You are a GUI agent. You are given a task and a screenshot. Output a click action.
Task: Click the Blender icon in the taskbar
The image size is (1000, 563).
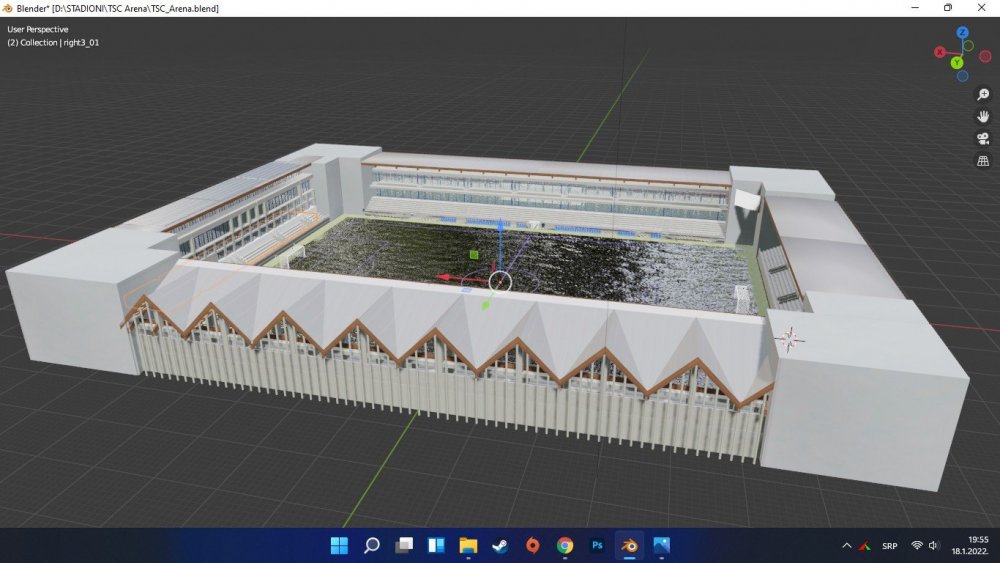[629, 546]
